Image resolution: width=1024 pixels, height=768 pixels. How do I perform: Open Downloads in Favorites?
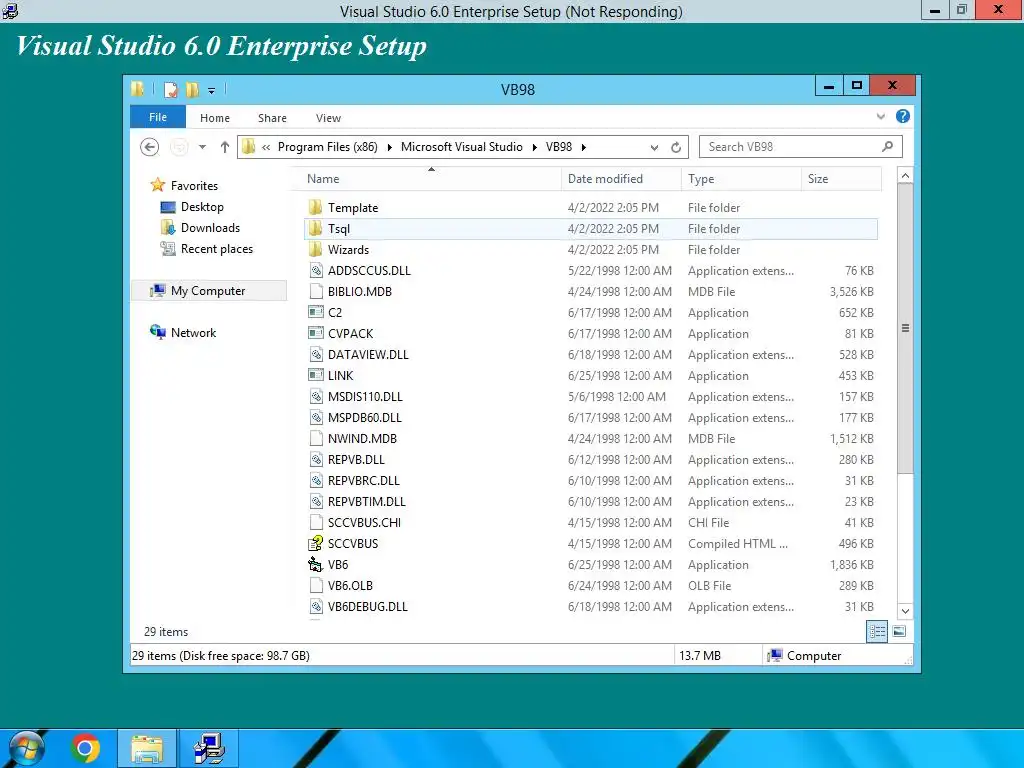click(x=210, y=228)
